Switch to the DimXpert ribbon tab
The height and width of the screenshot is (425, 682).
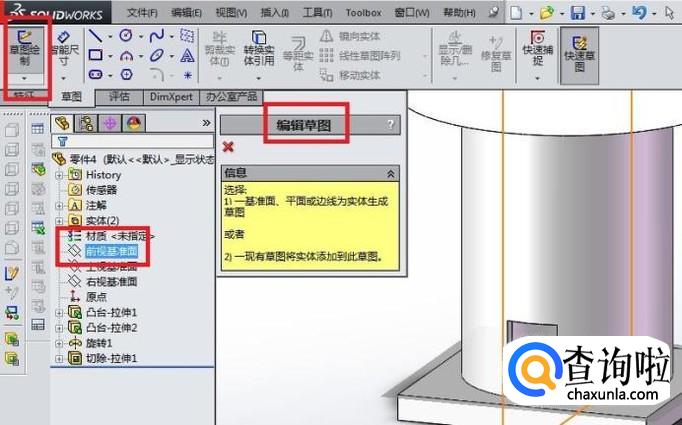[x=171, y=97]
